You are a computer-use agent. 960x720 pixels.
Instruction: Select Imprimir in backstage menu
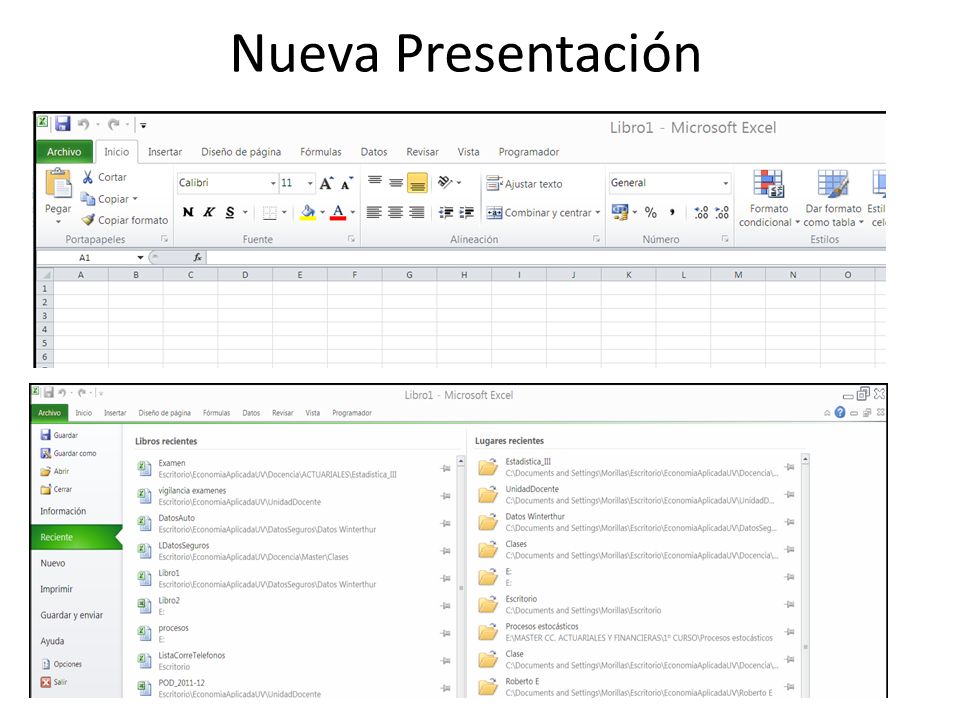point(56,589)
